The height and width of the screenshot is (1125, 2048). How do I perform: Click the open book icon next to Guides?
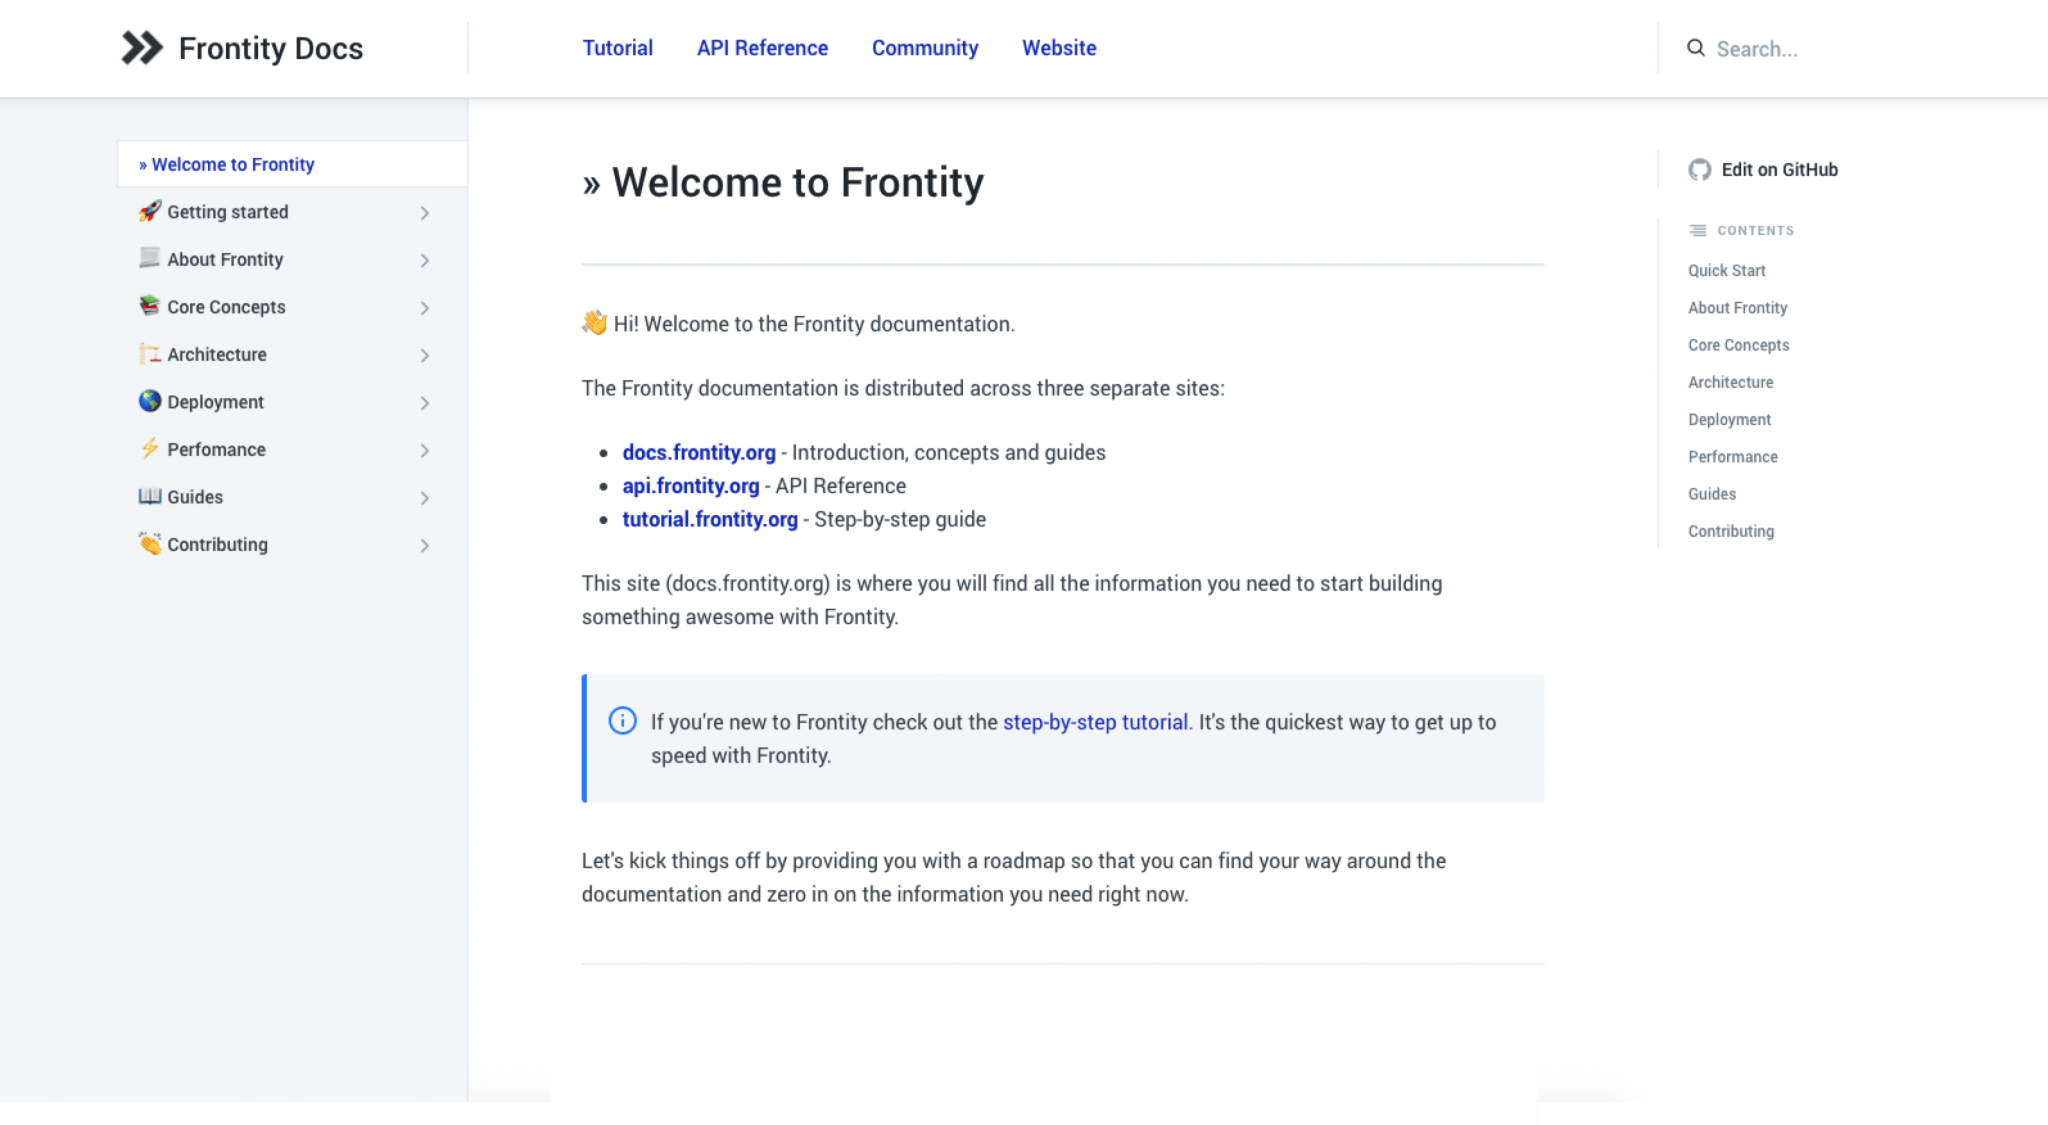(148, 496)
